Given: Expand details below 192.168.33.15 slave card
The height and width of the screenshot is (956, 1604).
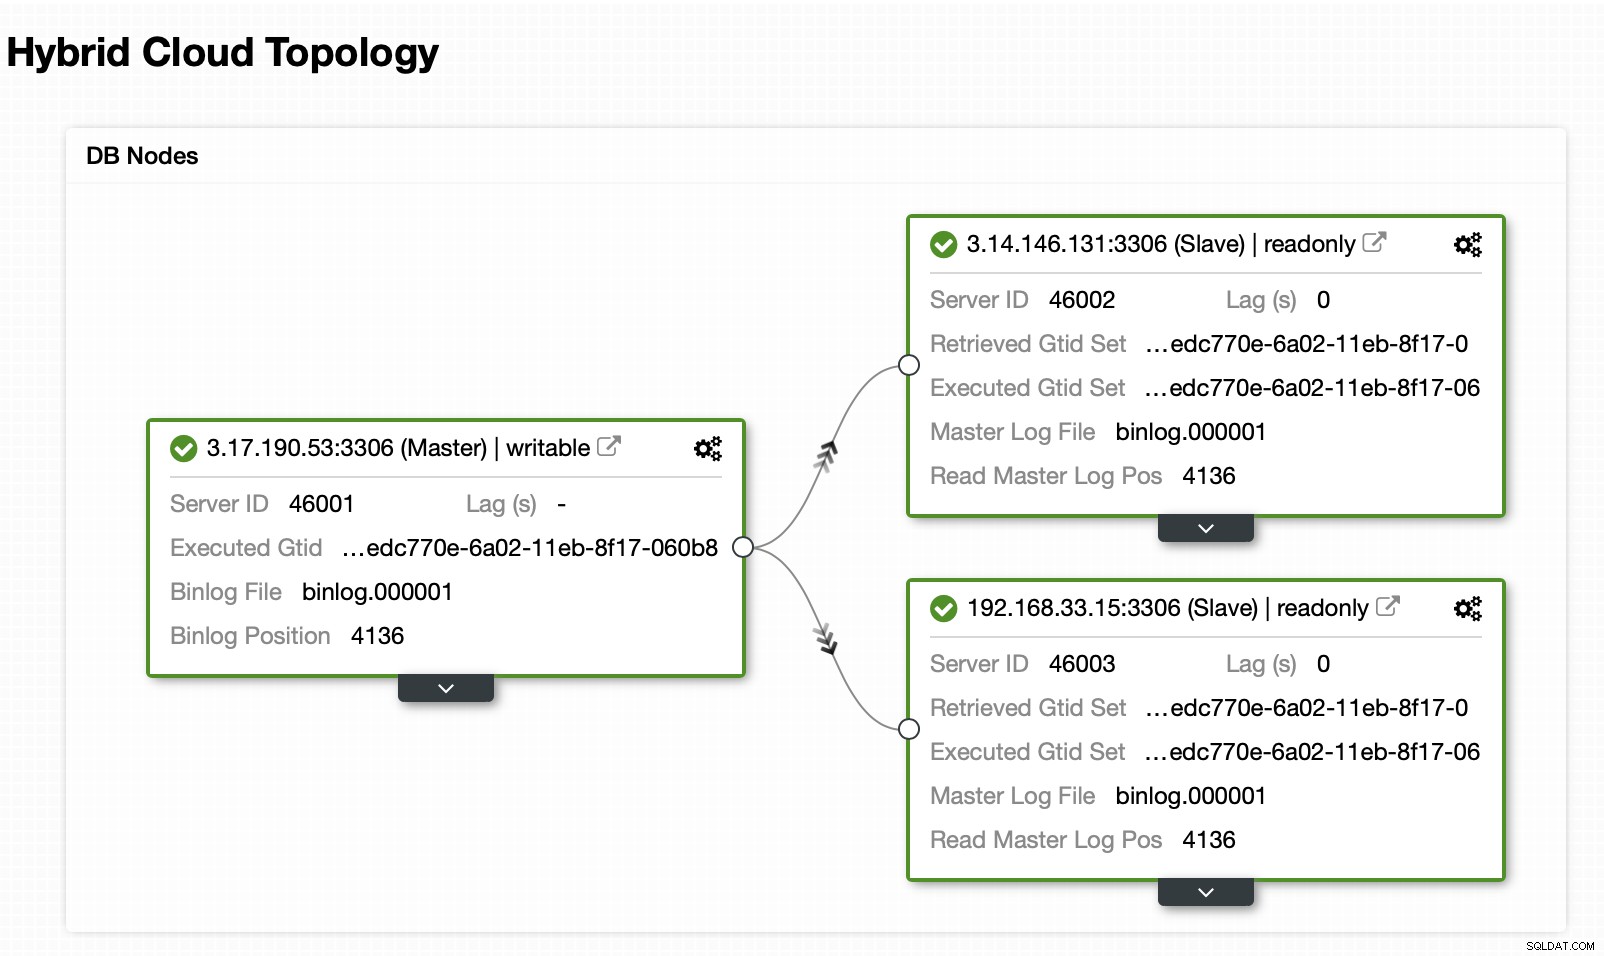Looking at the screenshot, I should pos(1206,892).
